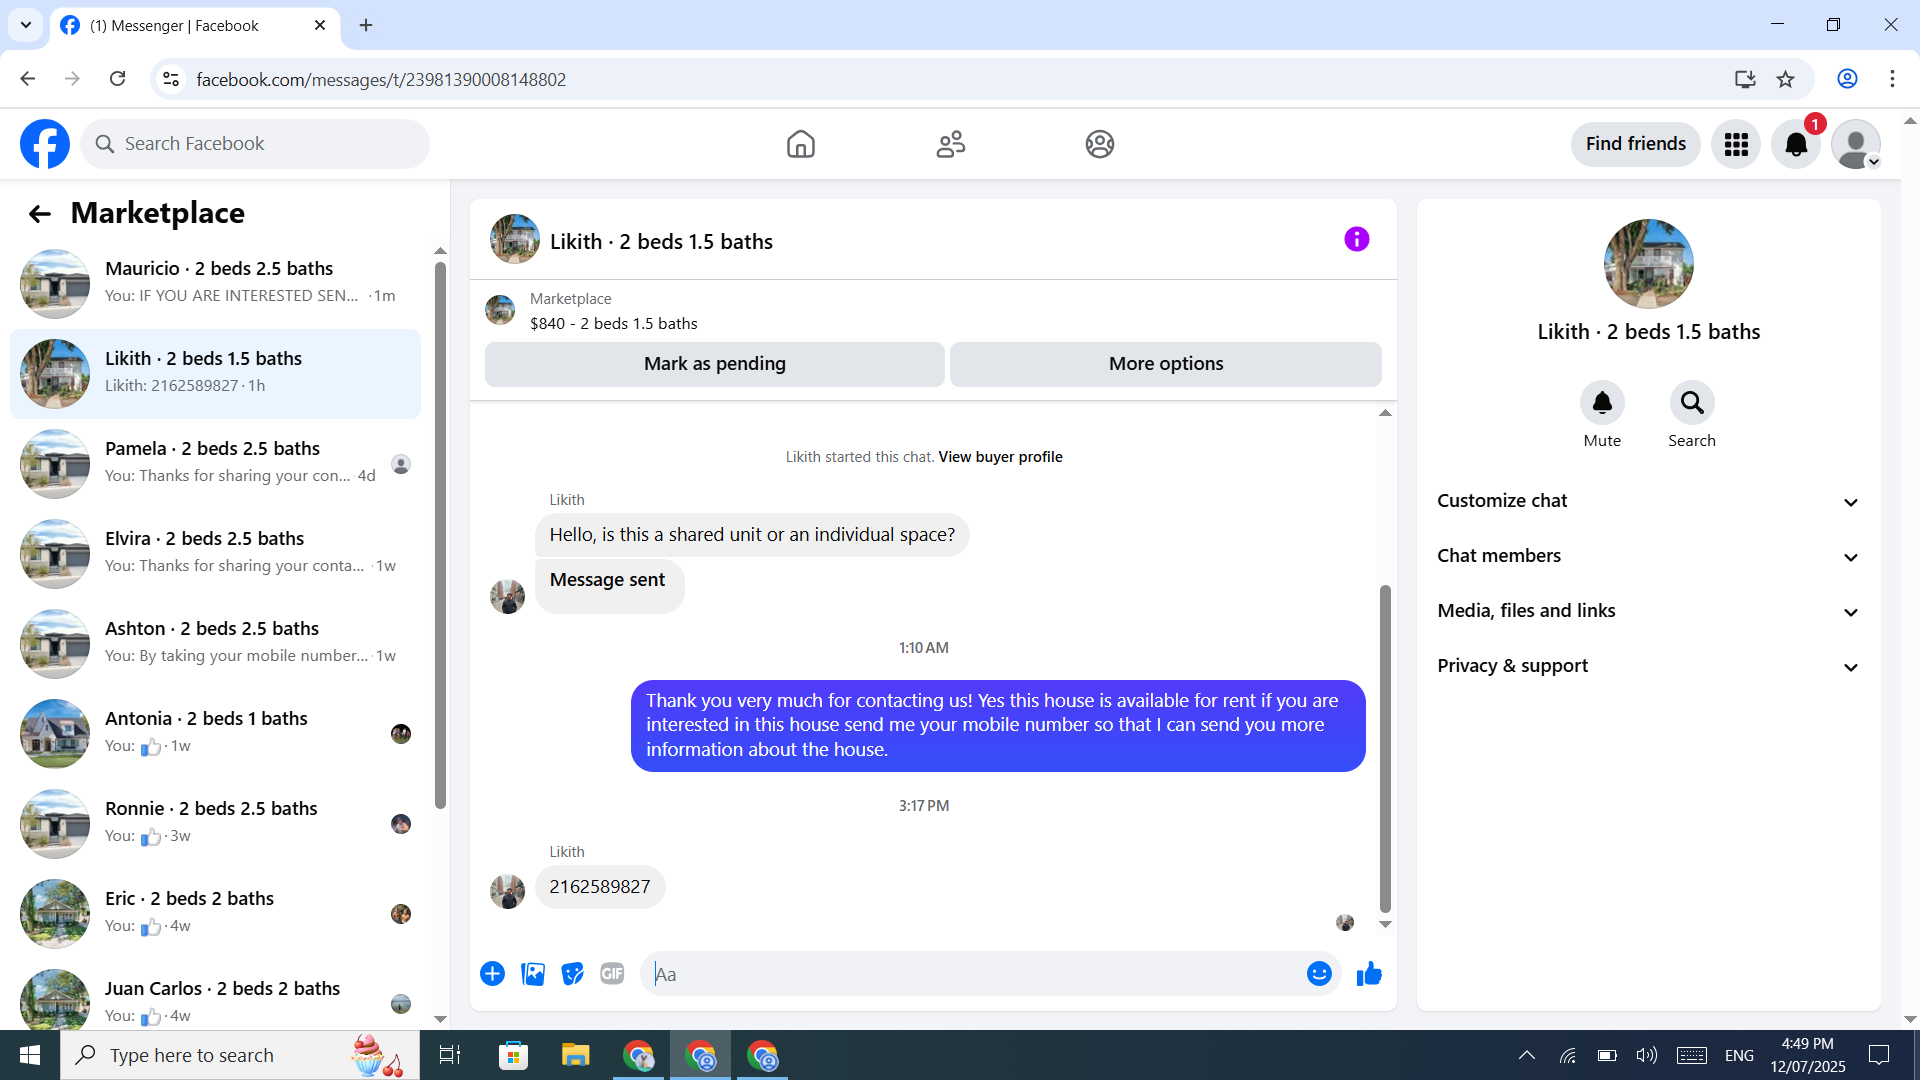Open the emoji picker in message box
Viewport: 1920px width, 1080px height.
(1319, 973)
